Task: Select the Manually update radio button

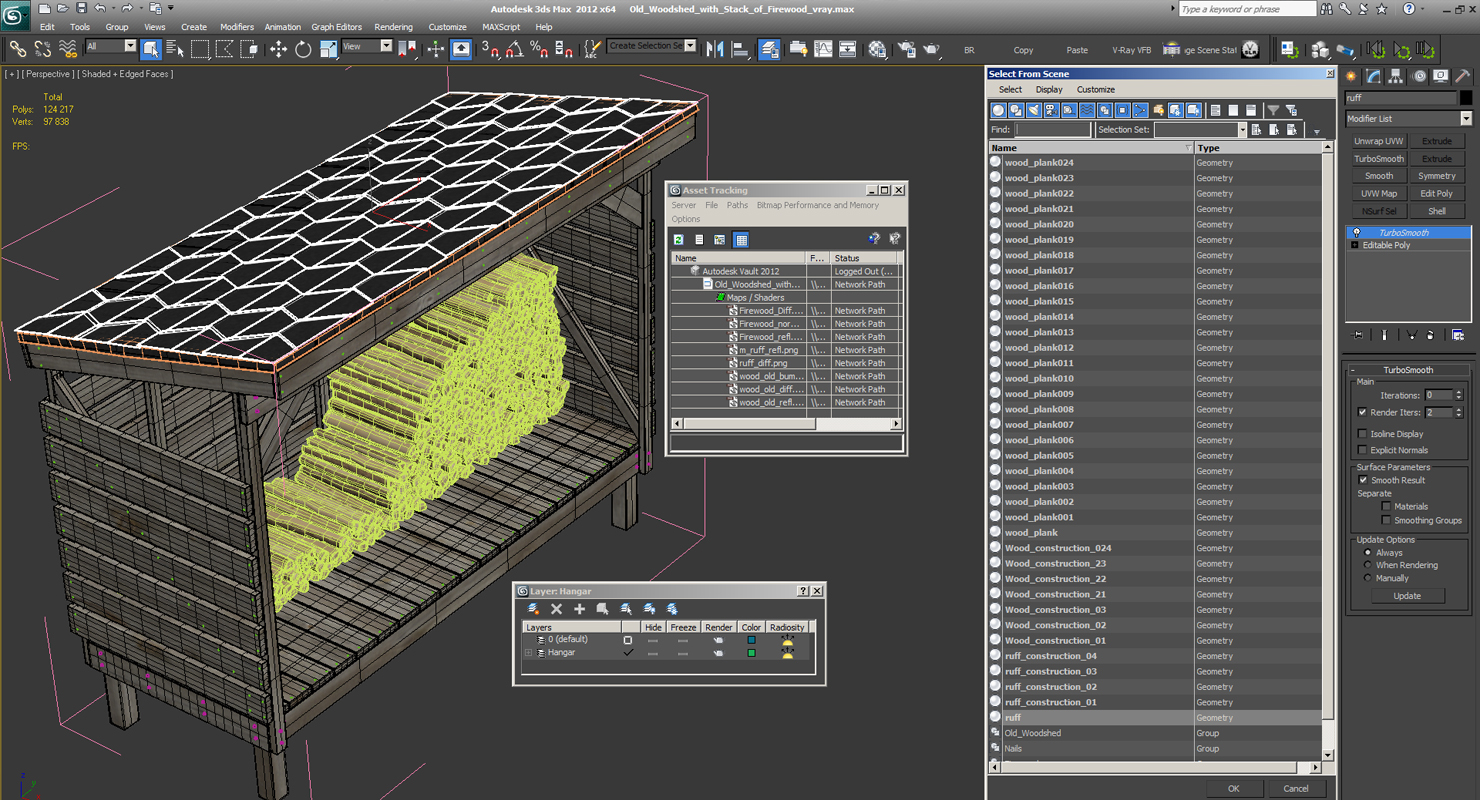Action: tap(1368, 578)
